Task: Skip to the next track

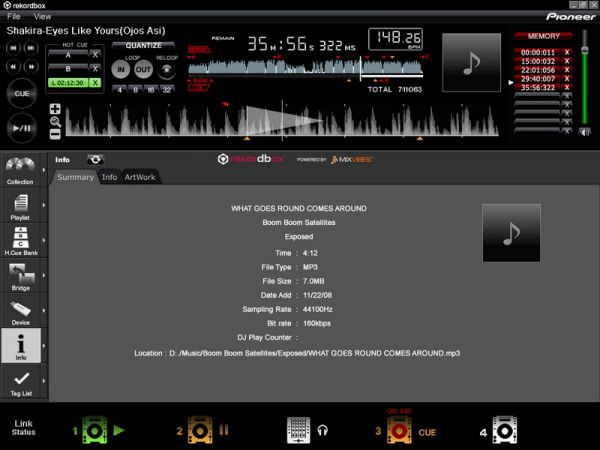Action: (31, 48)
